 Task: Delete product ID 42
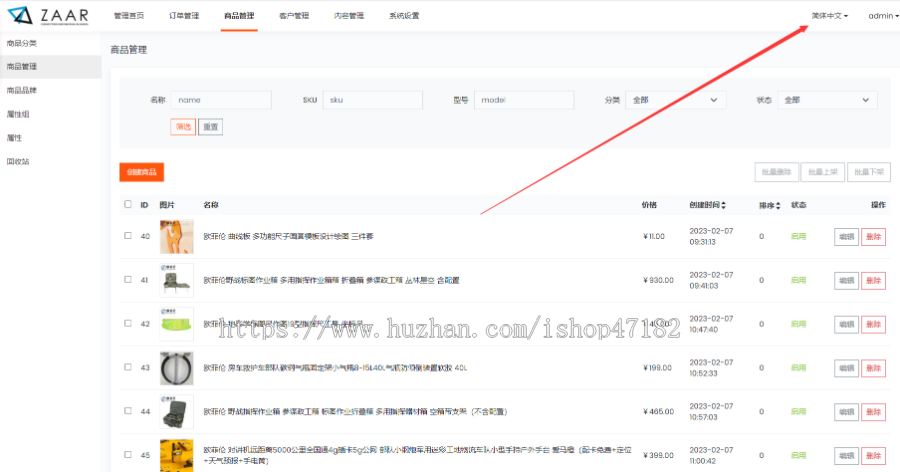click(874, 324)
